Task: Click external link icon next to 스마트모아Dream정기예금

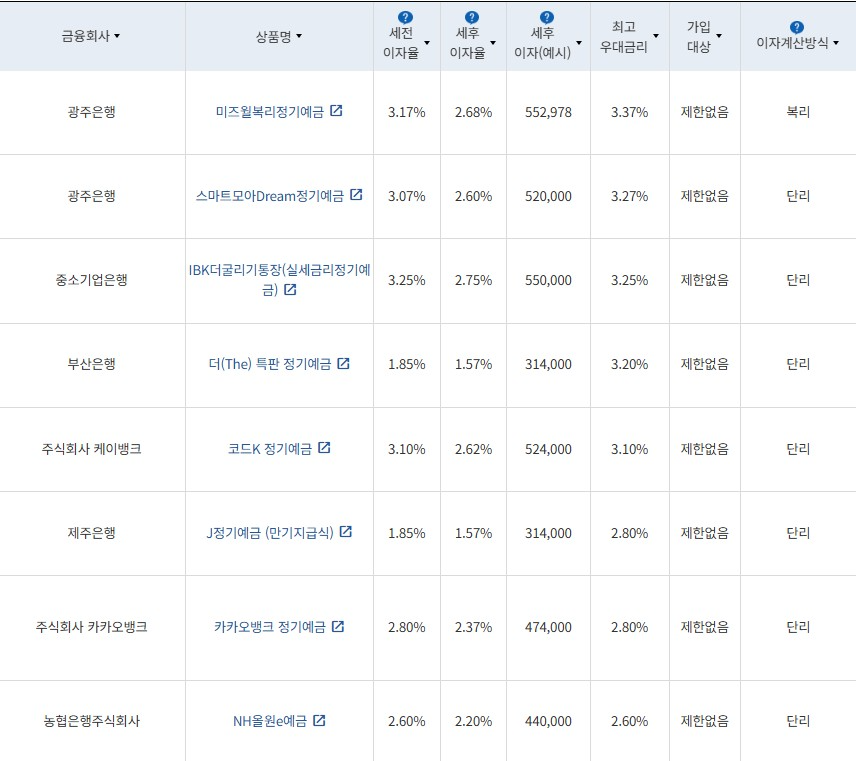Action: coord(356,194)
